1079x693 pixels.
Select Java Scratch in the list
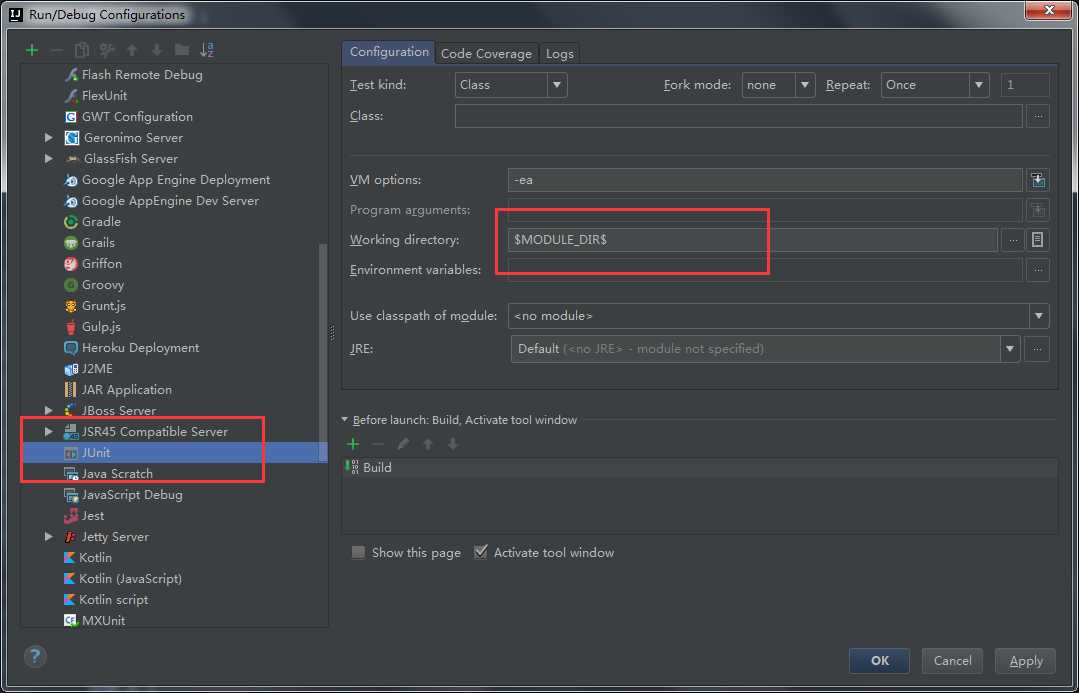(117, 473)
